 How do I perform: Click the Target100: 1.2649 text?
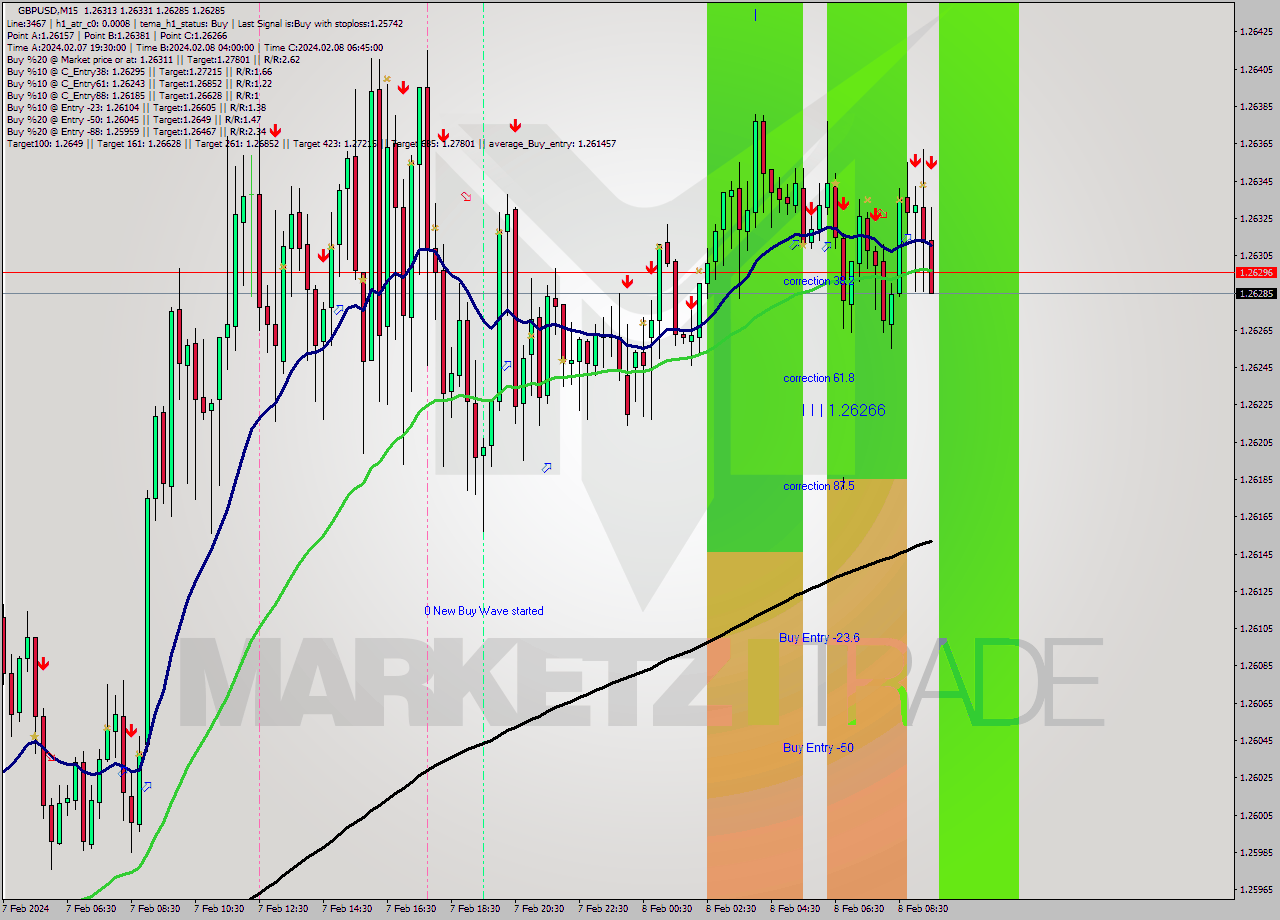click(44, 143)
